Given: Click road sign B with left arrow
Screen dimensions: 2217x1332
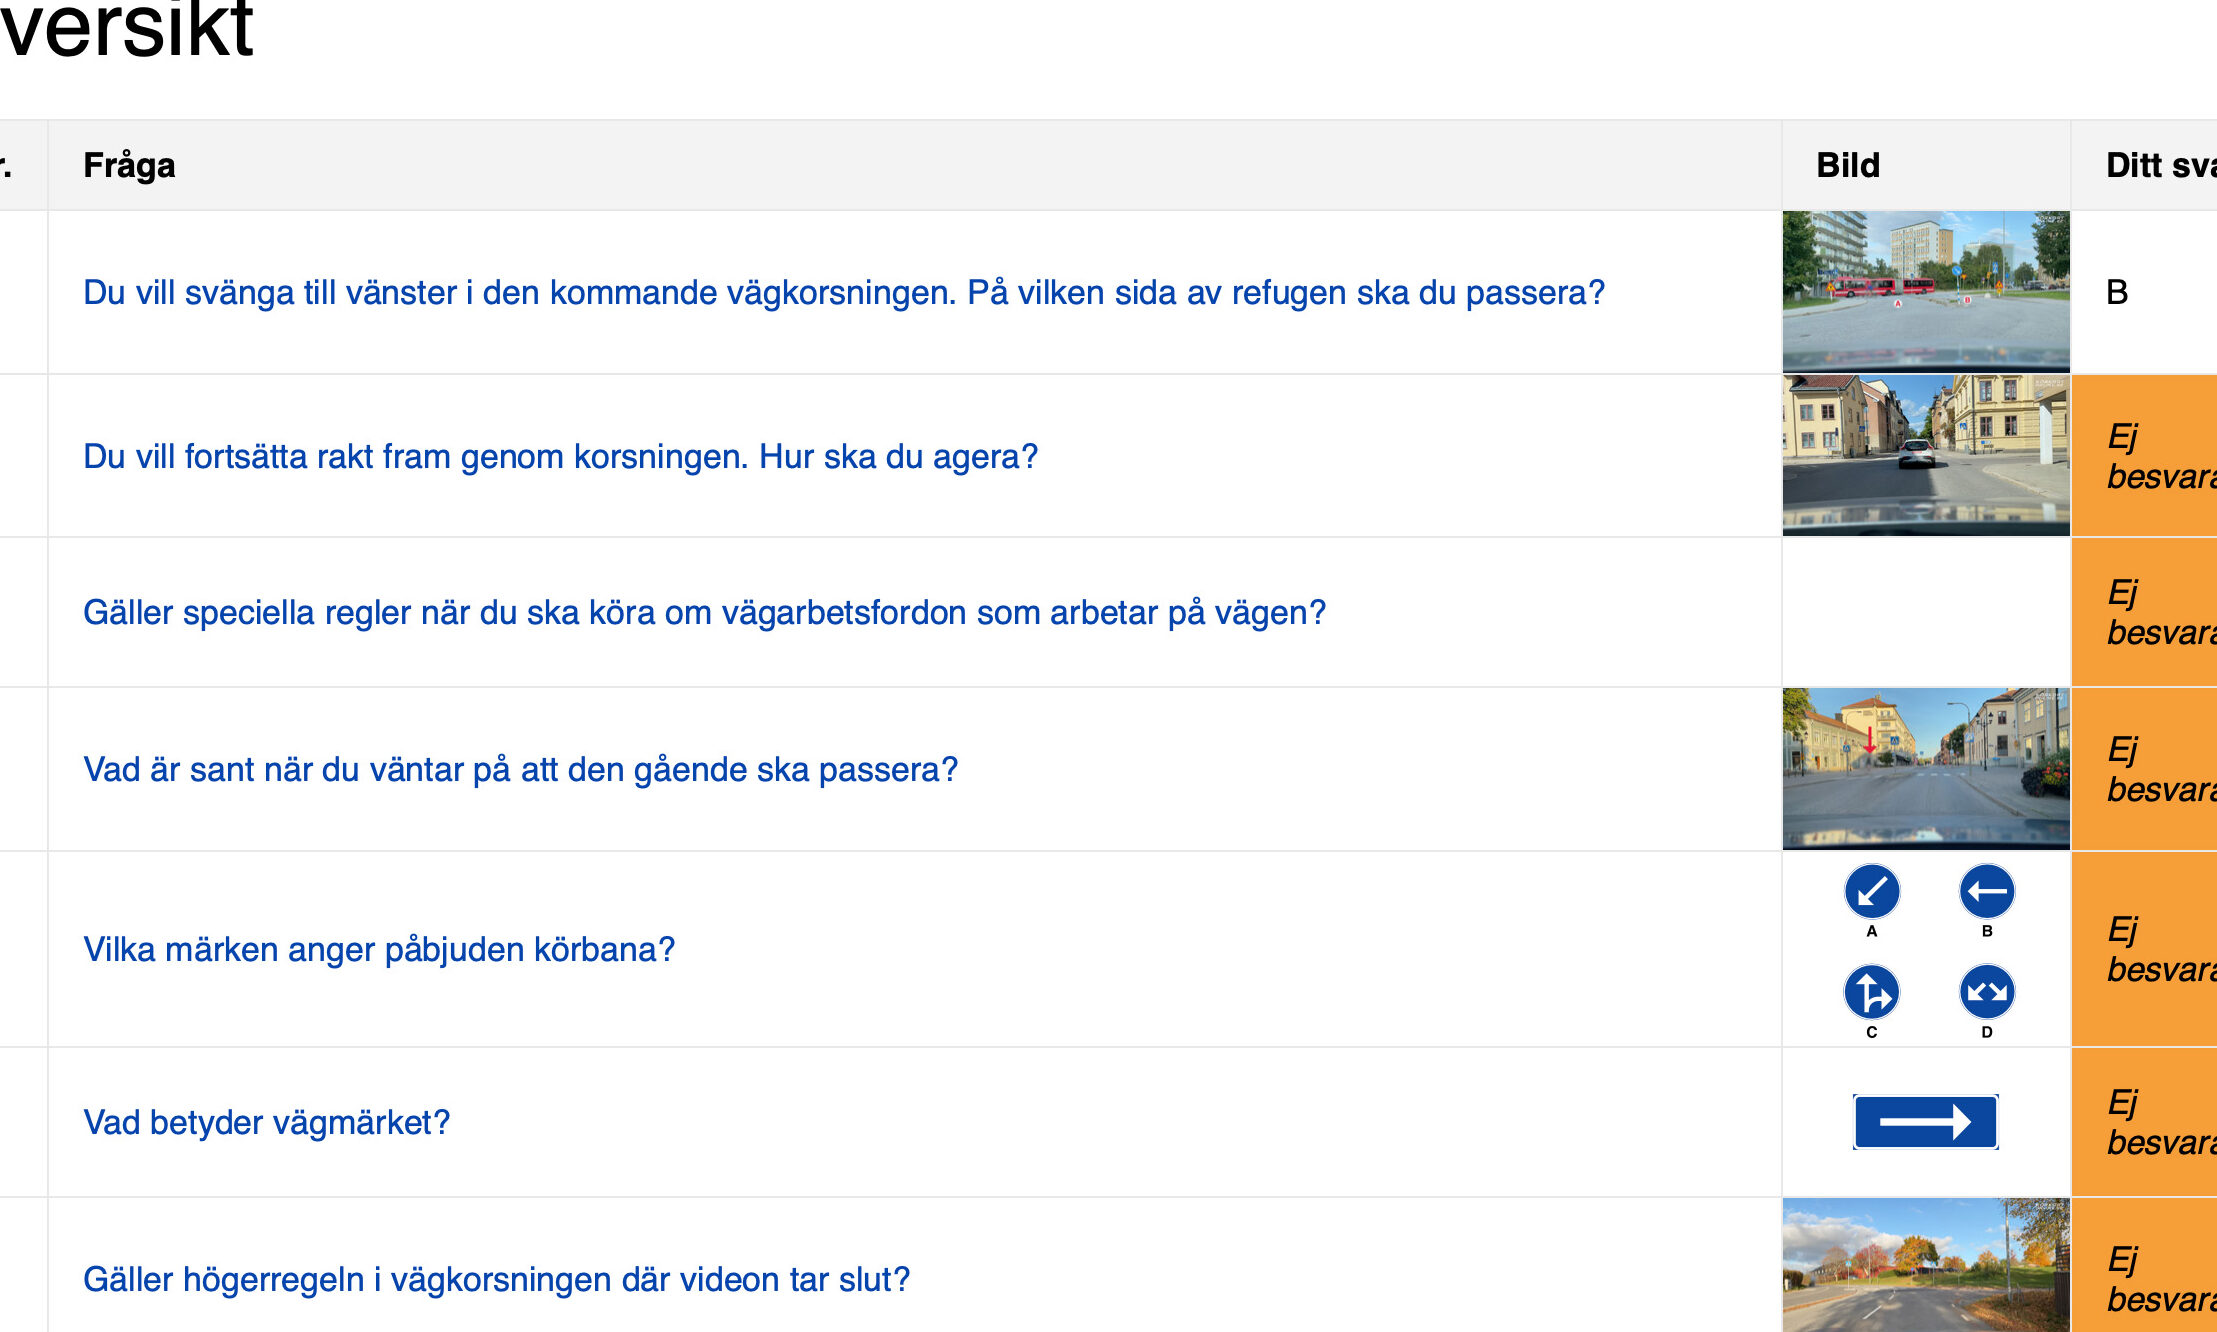Looking at the screenshot, I should click(1987, 891).
